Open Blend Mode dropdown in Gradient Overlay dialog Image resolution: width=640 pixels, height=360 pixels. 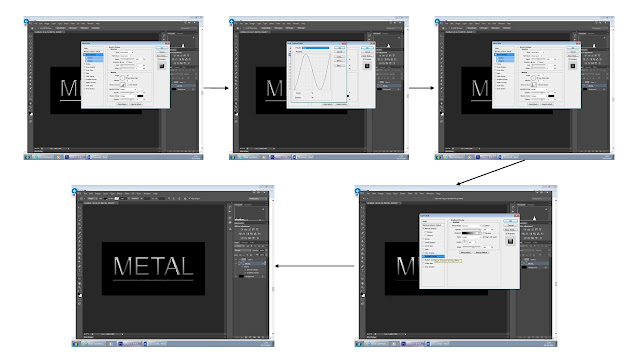click(x=471, y=226)
